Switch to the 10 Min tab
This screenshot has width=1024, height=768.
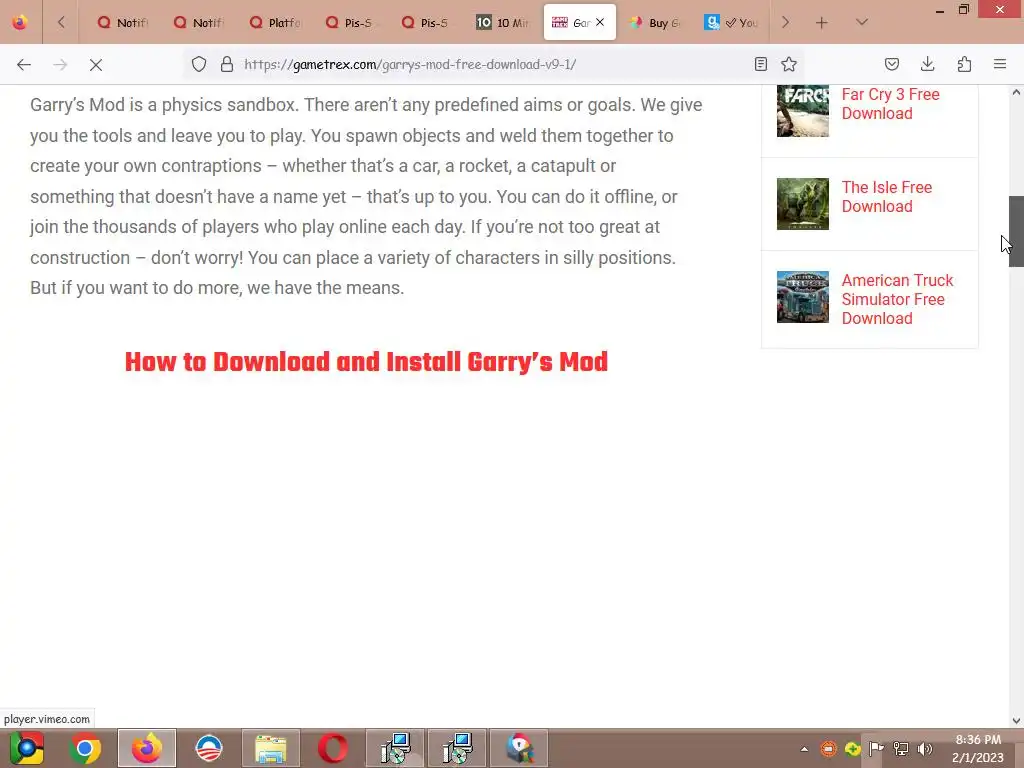502,23
